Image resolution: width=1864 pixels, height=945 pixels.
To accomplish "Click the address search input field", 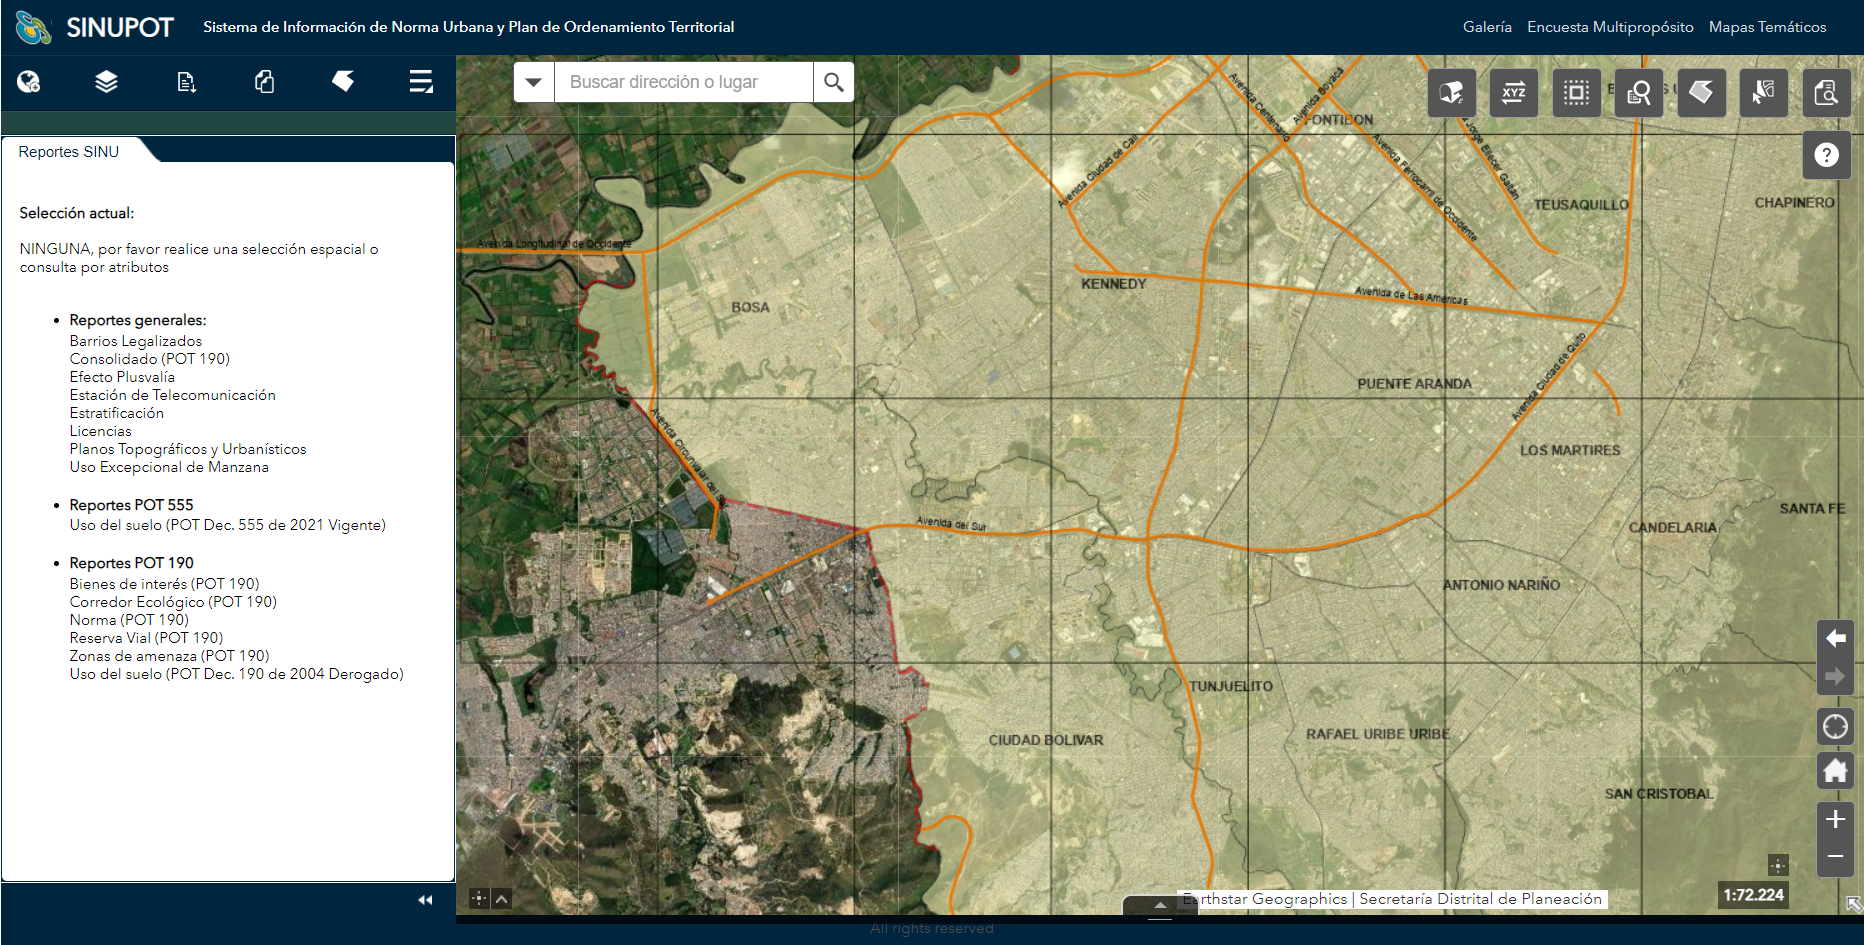I will click(684, 82).
